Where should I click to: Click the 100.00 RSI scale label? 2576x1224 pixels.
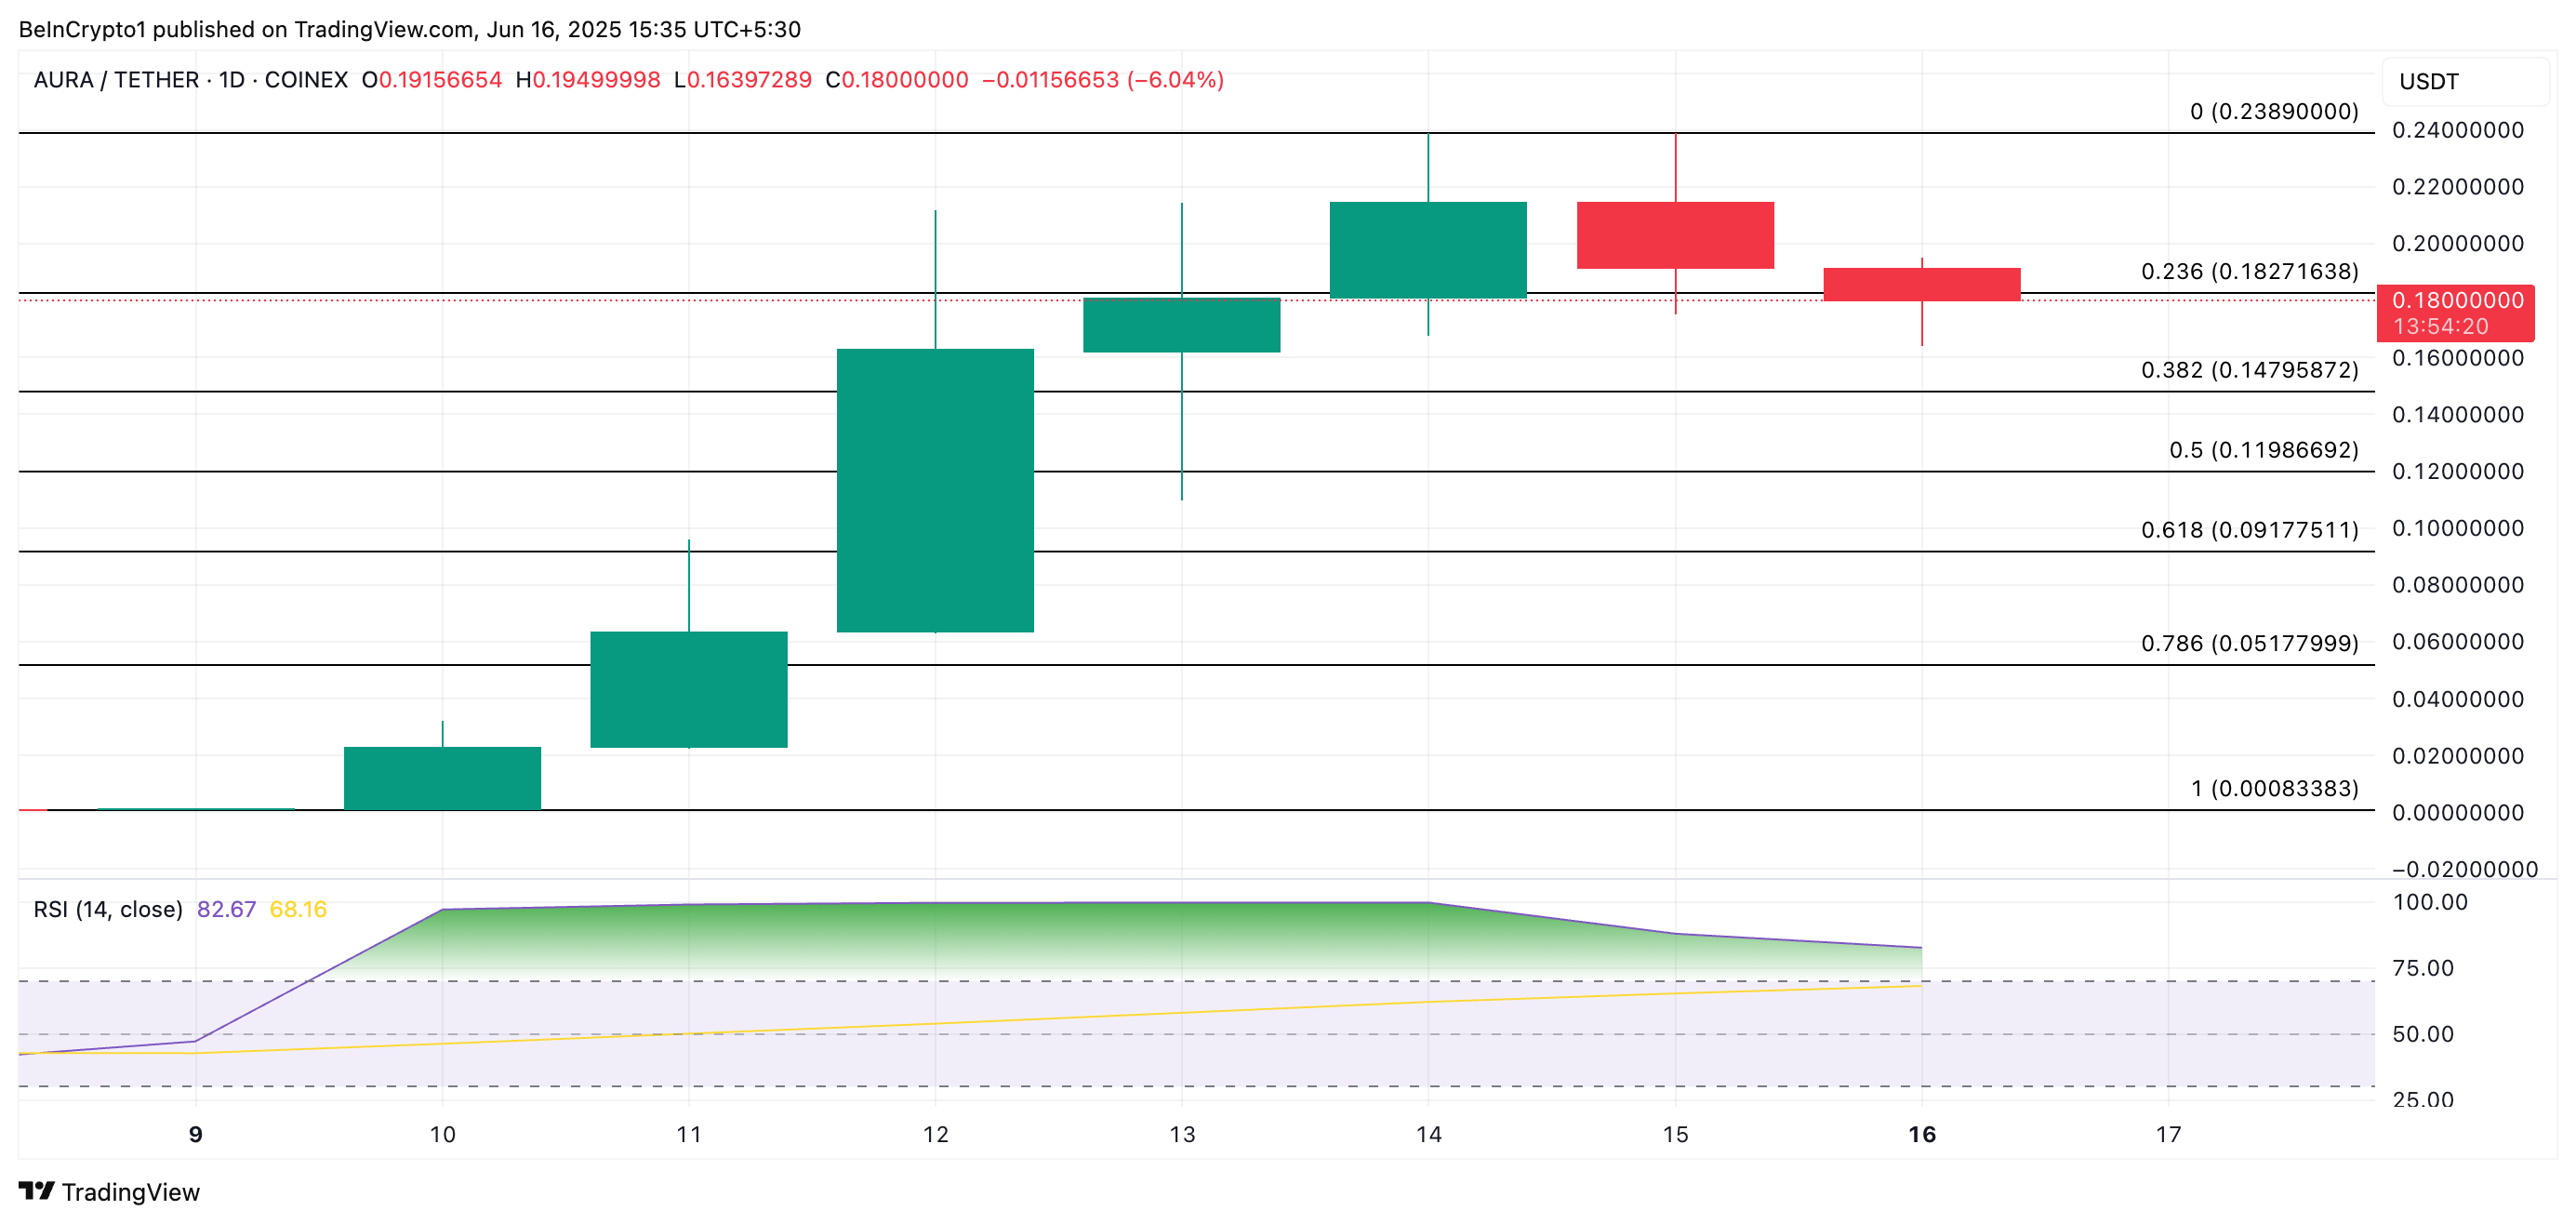tap(2429, 902)
